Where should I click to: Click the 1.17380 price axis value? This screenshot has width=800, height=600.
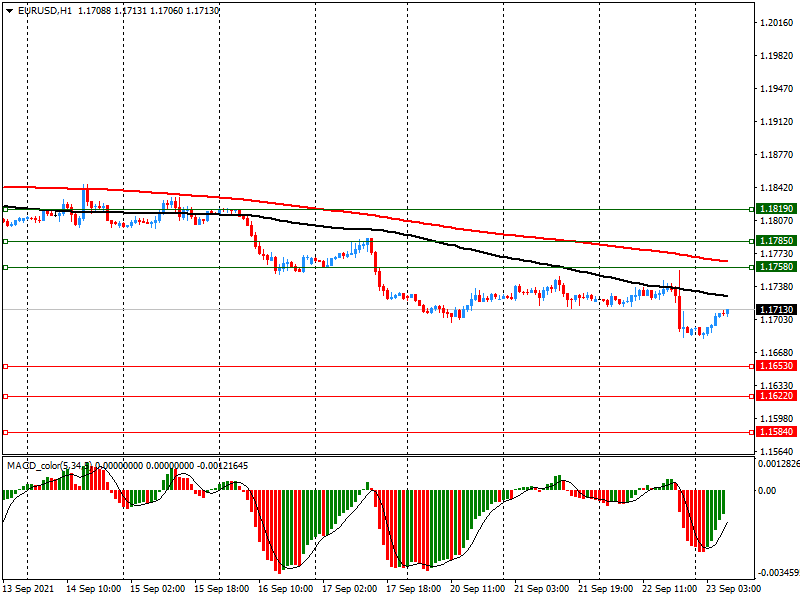[777, 287]
